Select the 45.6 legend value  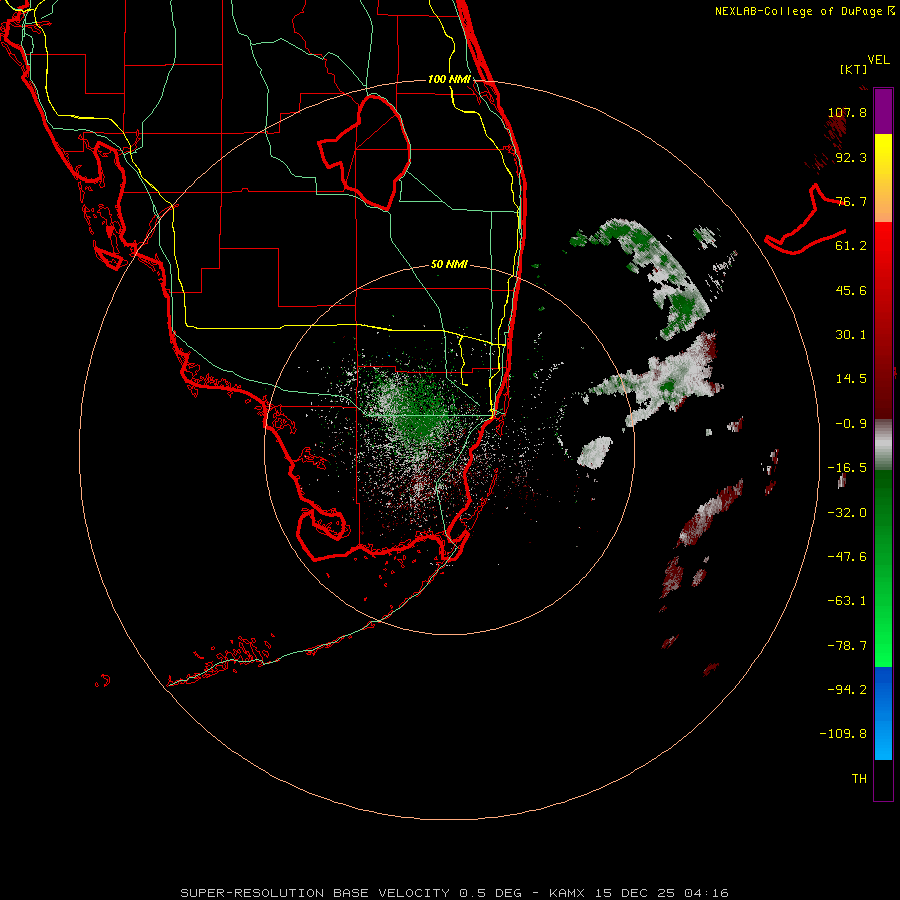pyautogui.click(x=851, y=290)
